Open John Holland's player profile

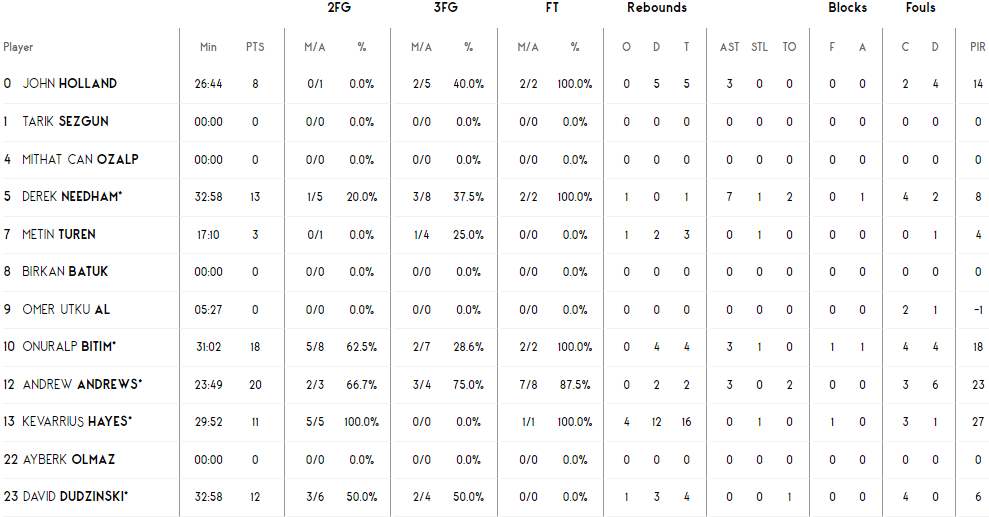pos(70,83)
